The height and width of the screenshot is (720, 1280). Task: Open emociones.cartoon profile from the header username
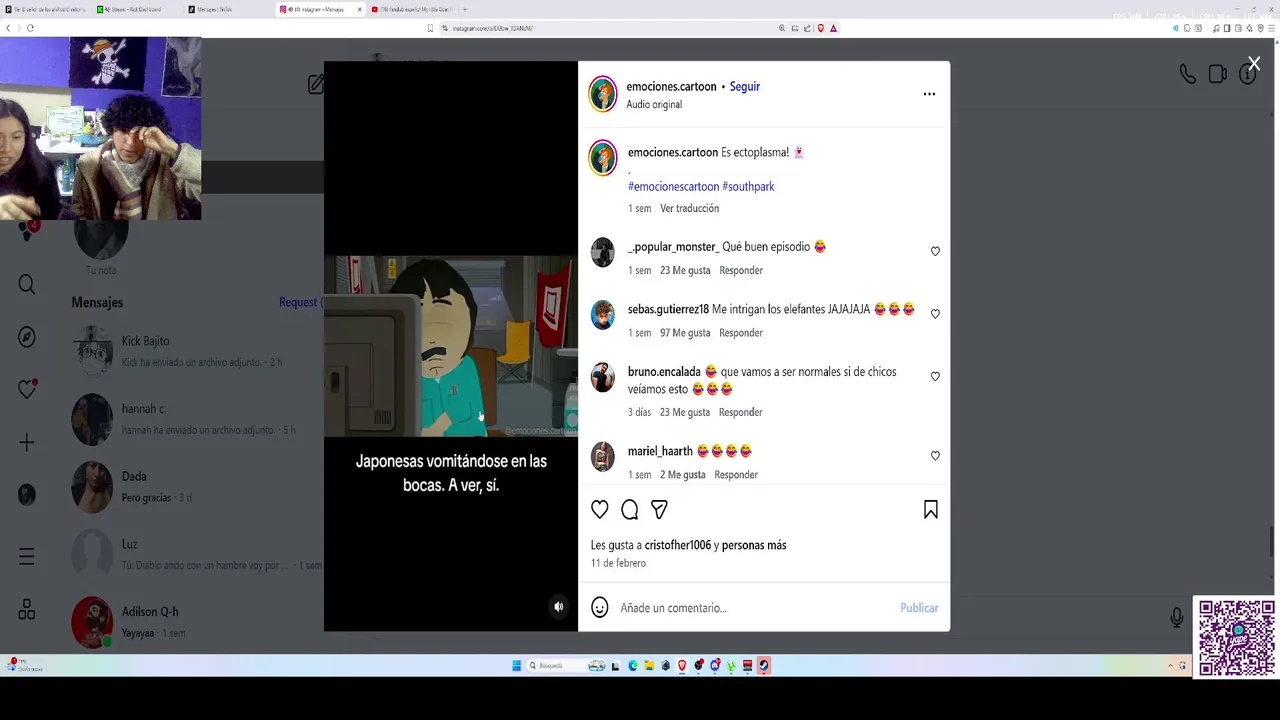pos(671,87)
